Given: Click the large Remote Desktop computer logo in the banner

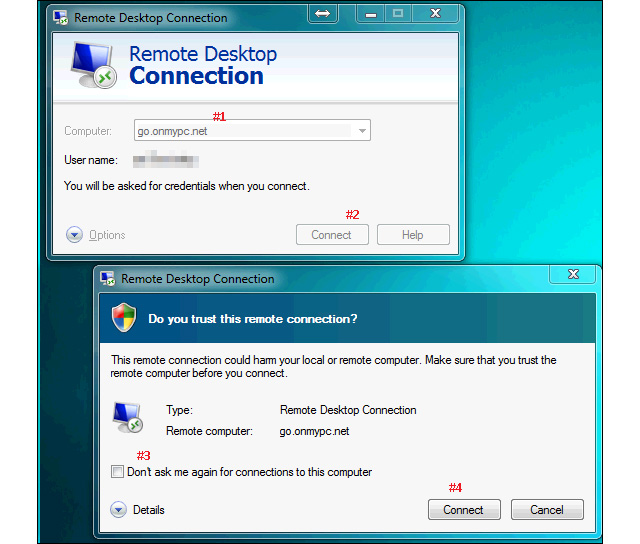Looking at the screenshot, I should pos(94,65).
